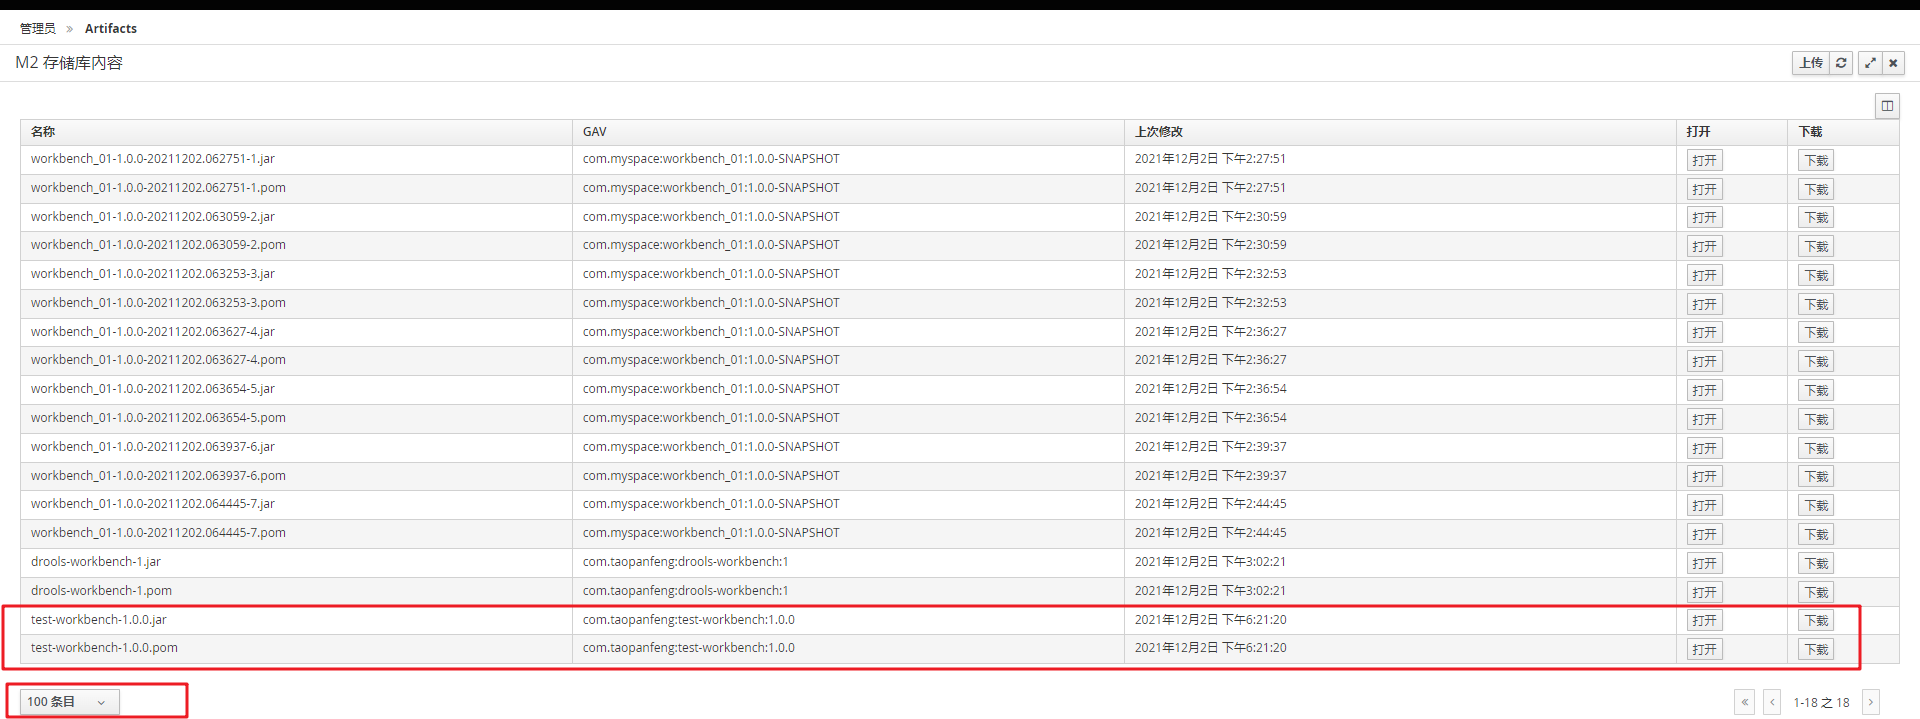
Task: Download workbench_01 062751-1.jar with 下载
Action: coord(1816,161)
